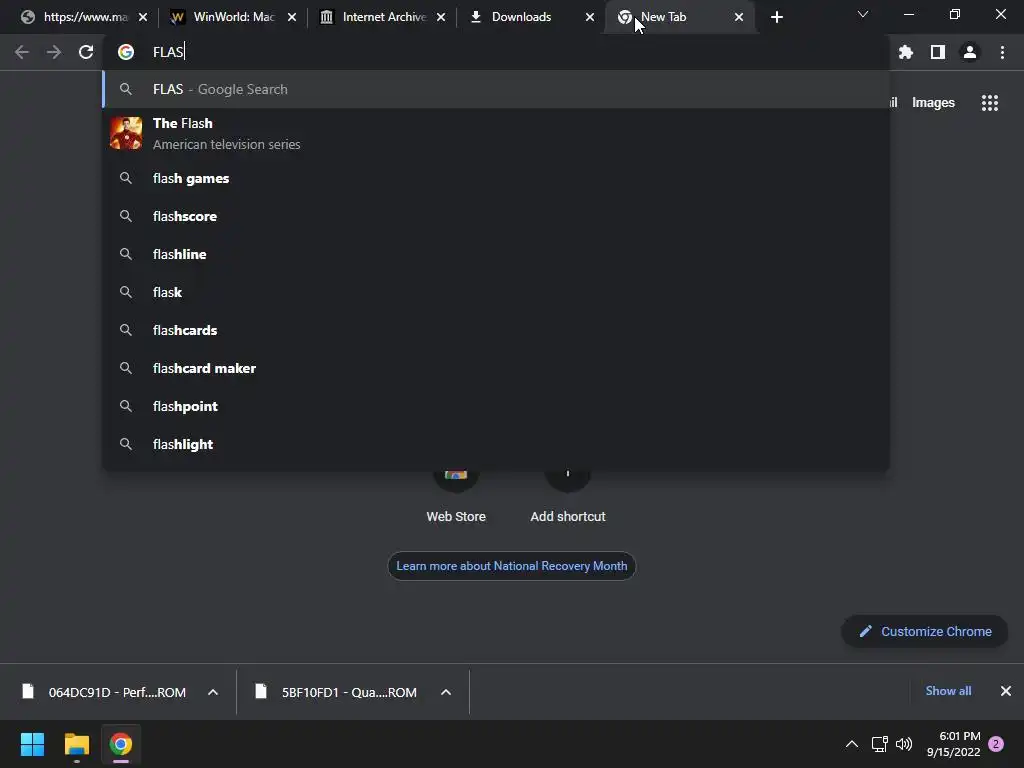Screen dimensions: 1024x768
Task: Go forward using the forward arrow
Action: [54, 52]
